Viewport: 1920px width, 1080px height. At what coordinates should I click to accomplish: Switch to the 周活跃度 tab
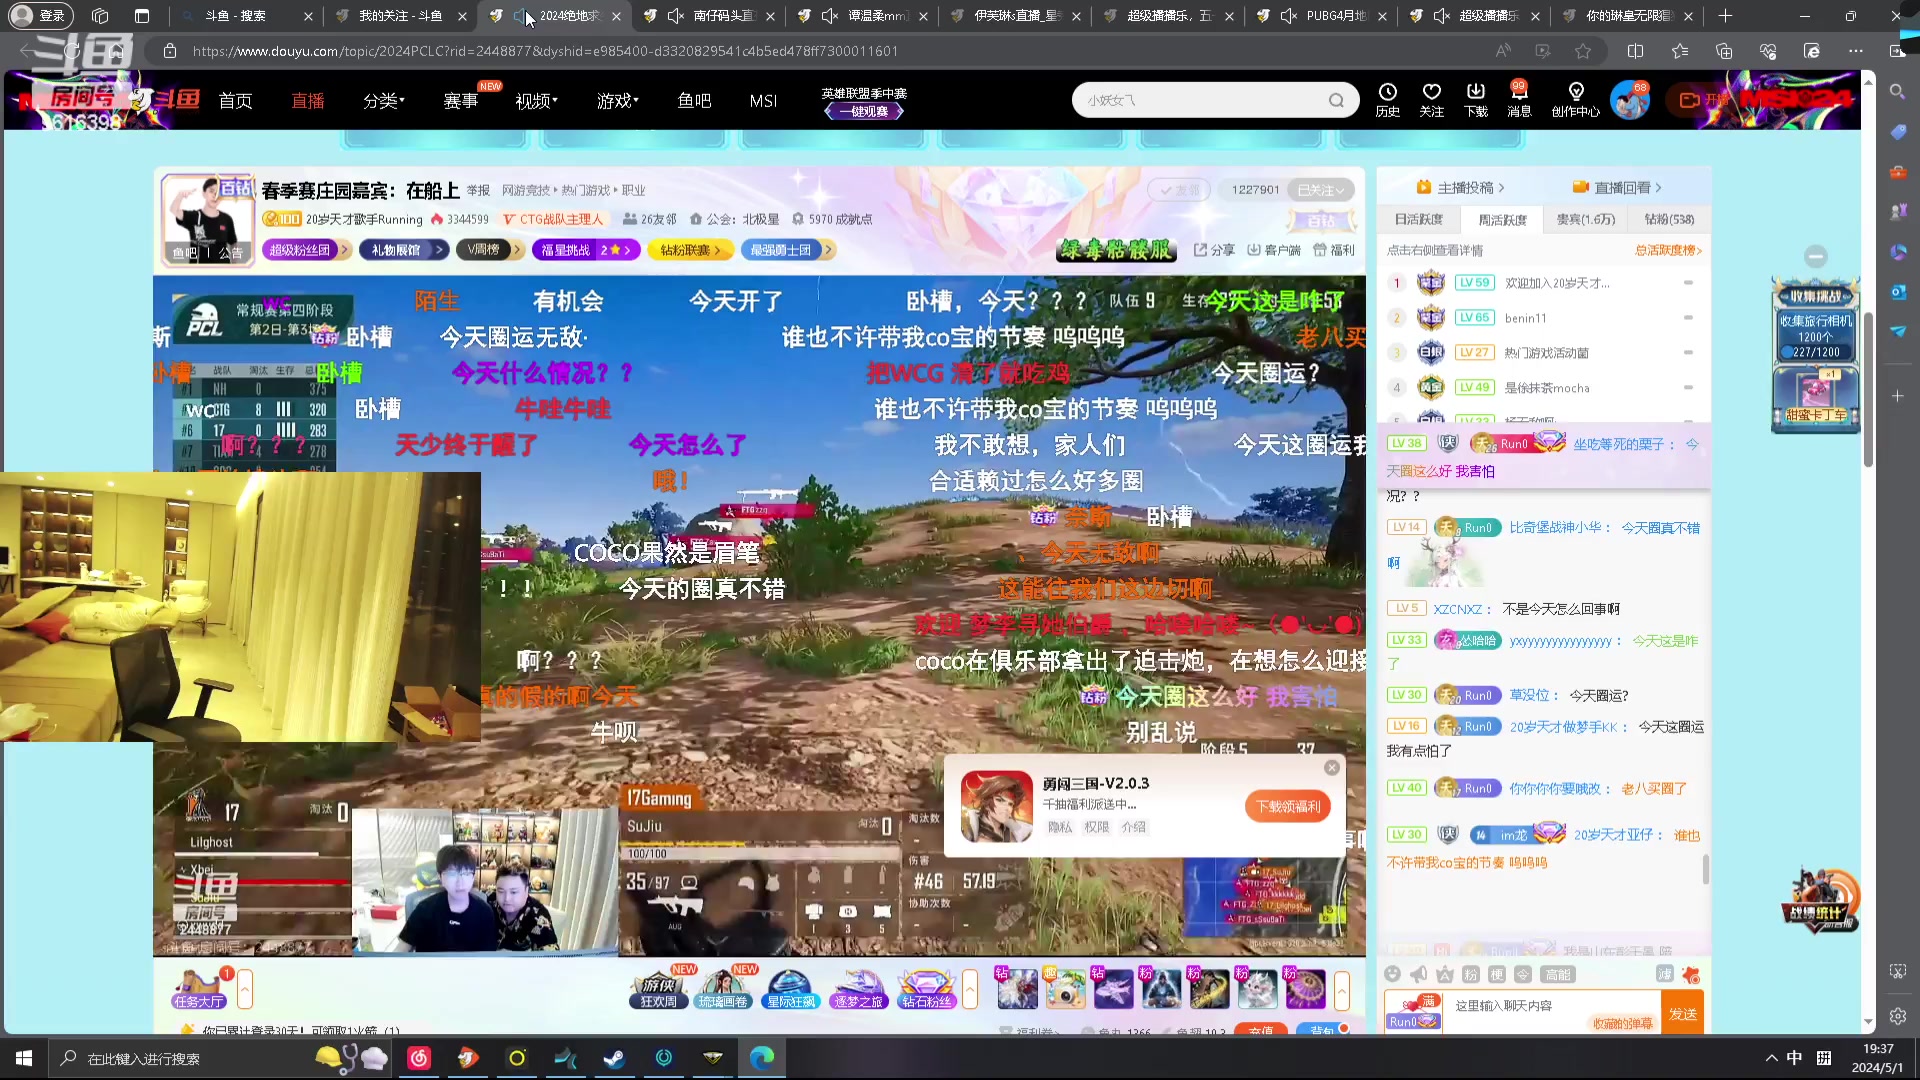click(x=1502, y=219)
